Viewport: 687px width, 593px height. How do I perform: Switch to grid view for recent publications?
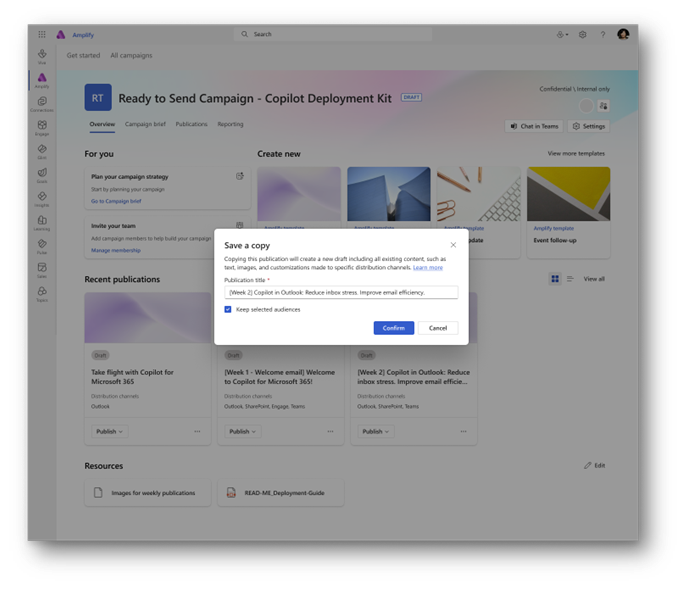(x=555, y=279)
